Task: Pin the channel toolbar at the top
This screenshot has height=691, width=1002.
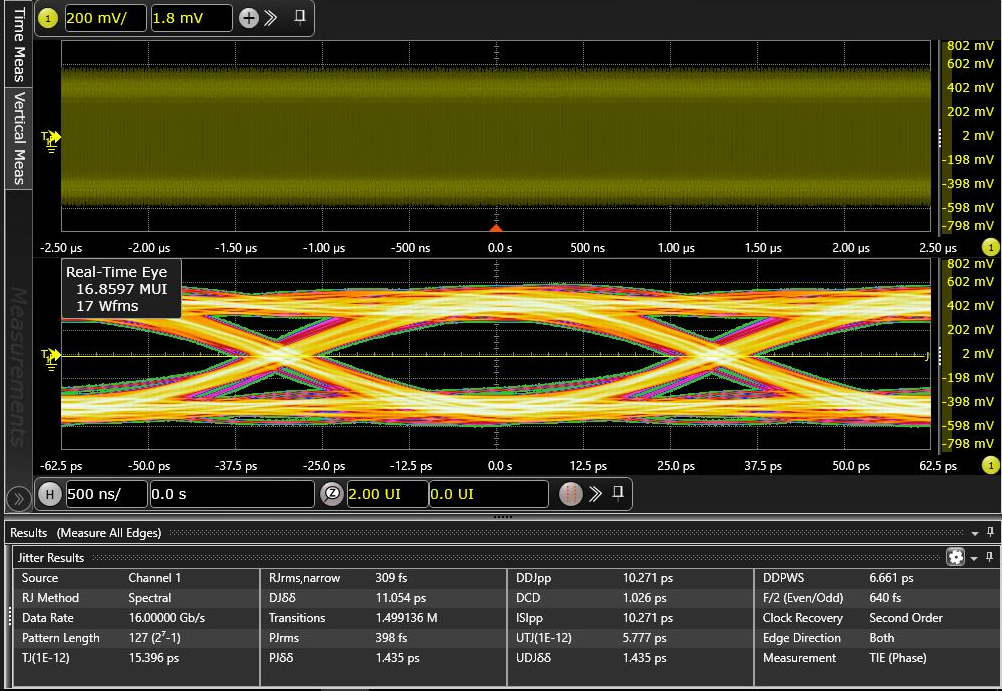Action: pyautogui.click(x=299, y=18)
